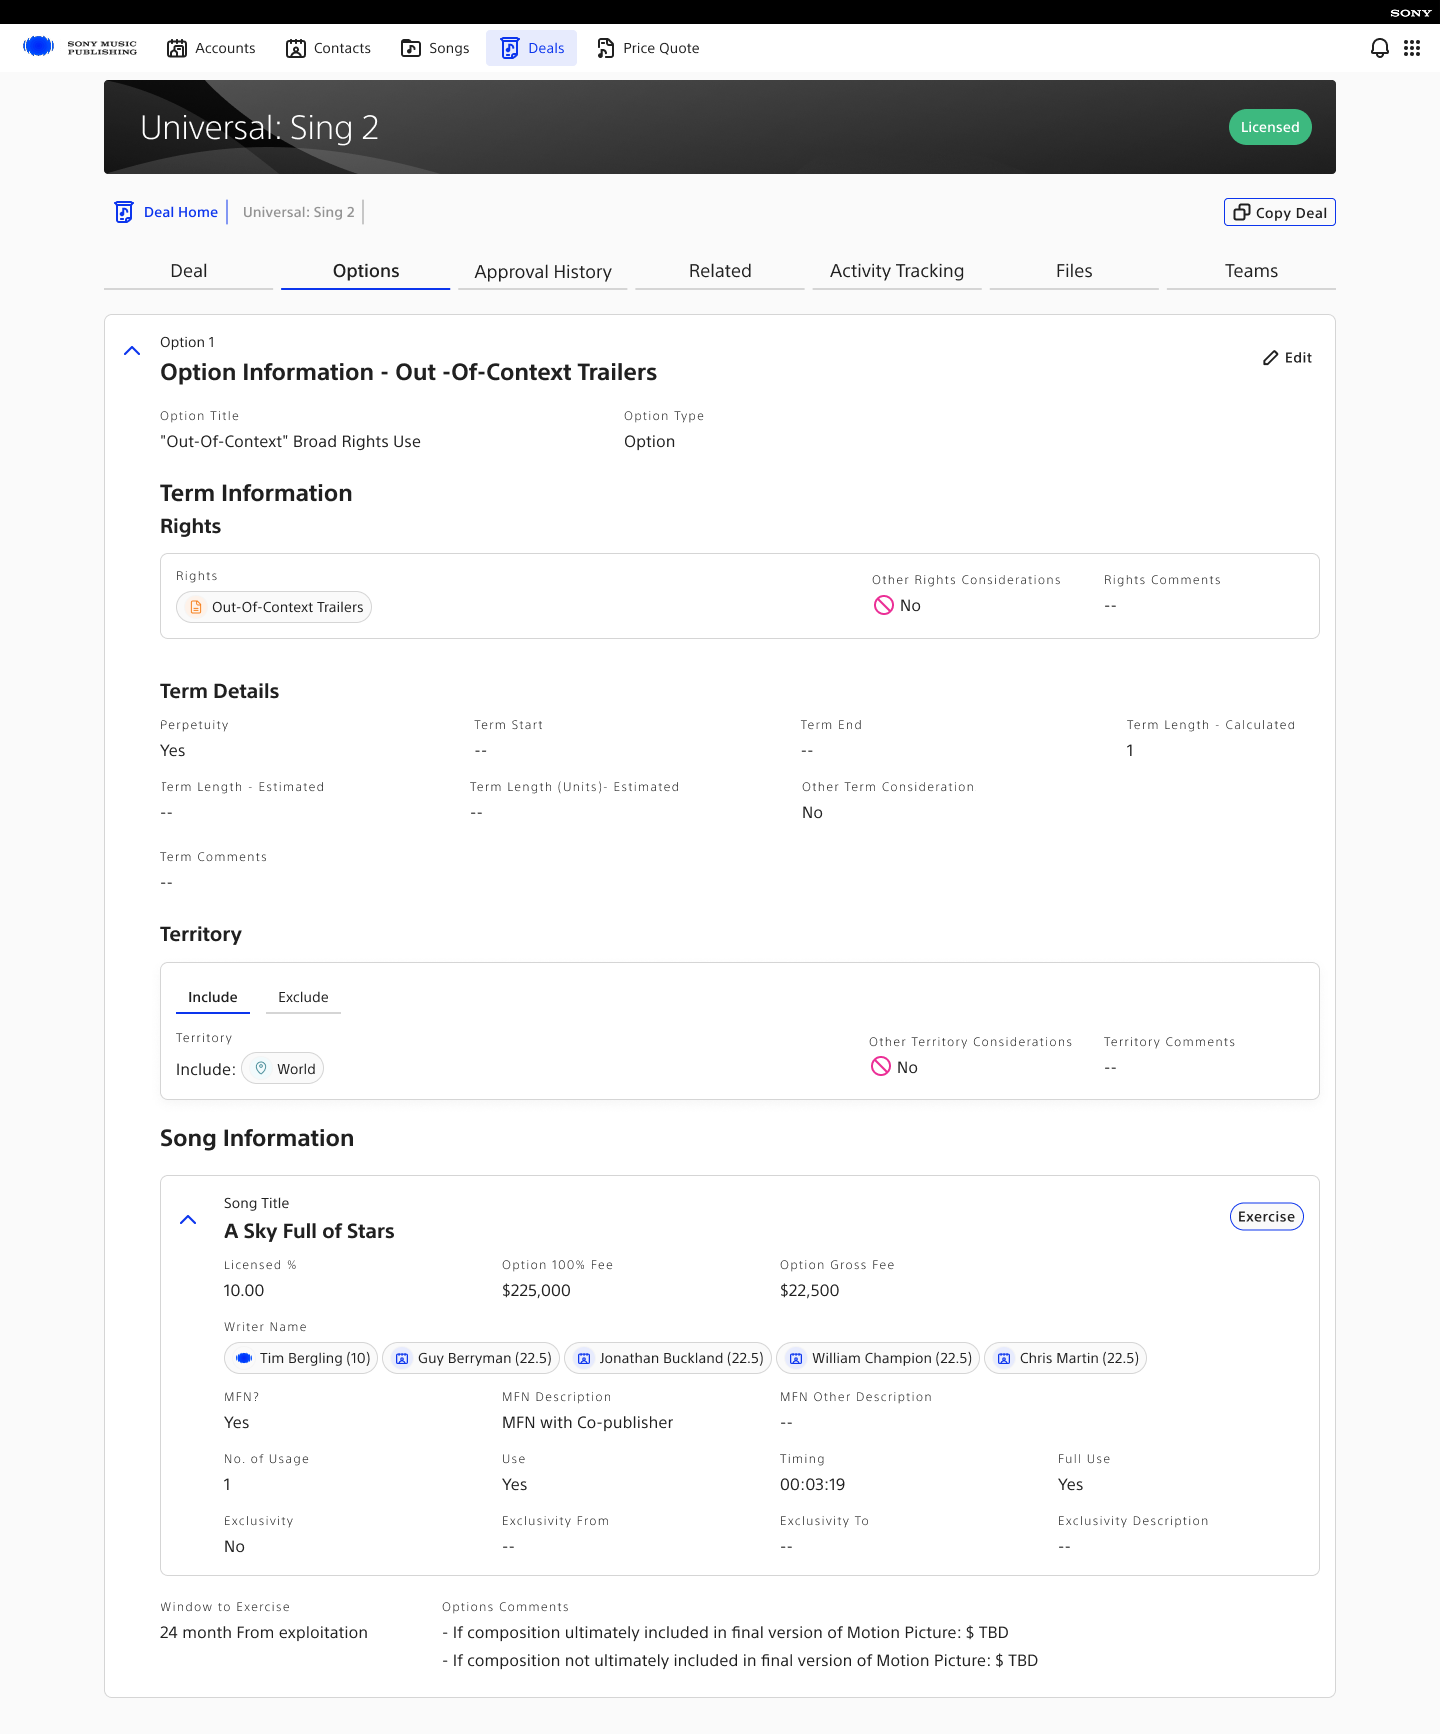Open Contacts in top navigation
This screenshot has width=1440, height=1734.
[x=328, y=48]
